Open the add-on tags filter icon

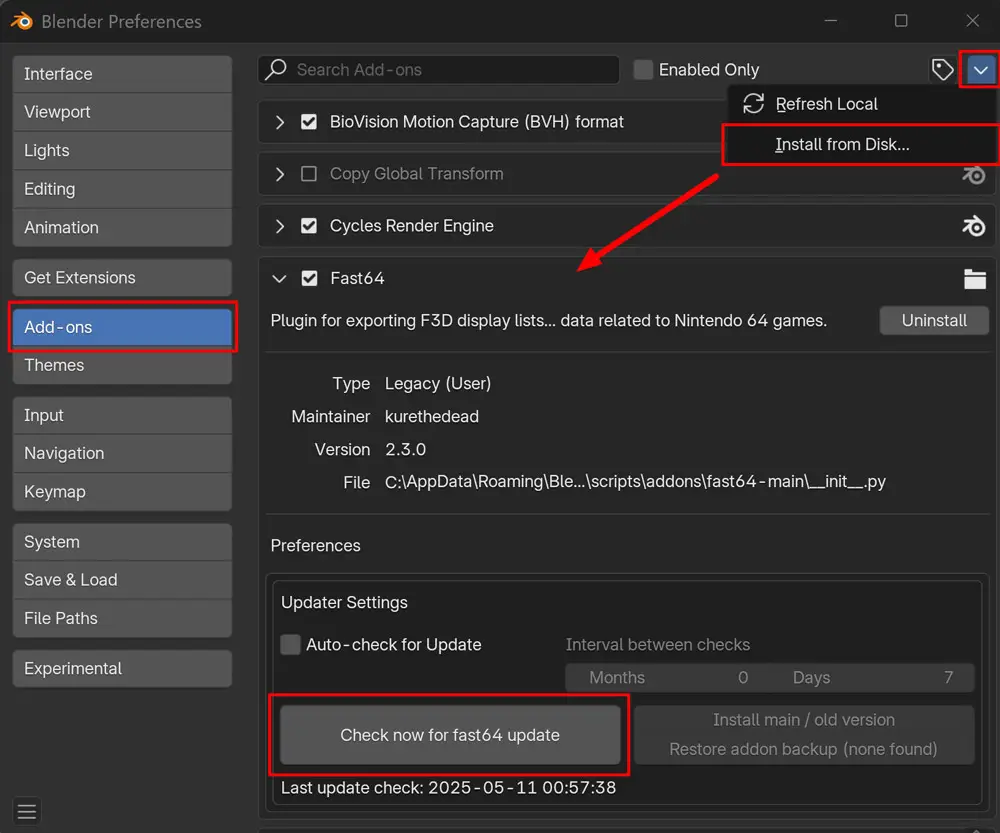[x=942, y=70]
